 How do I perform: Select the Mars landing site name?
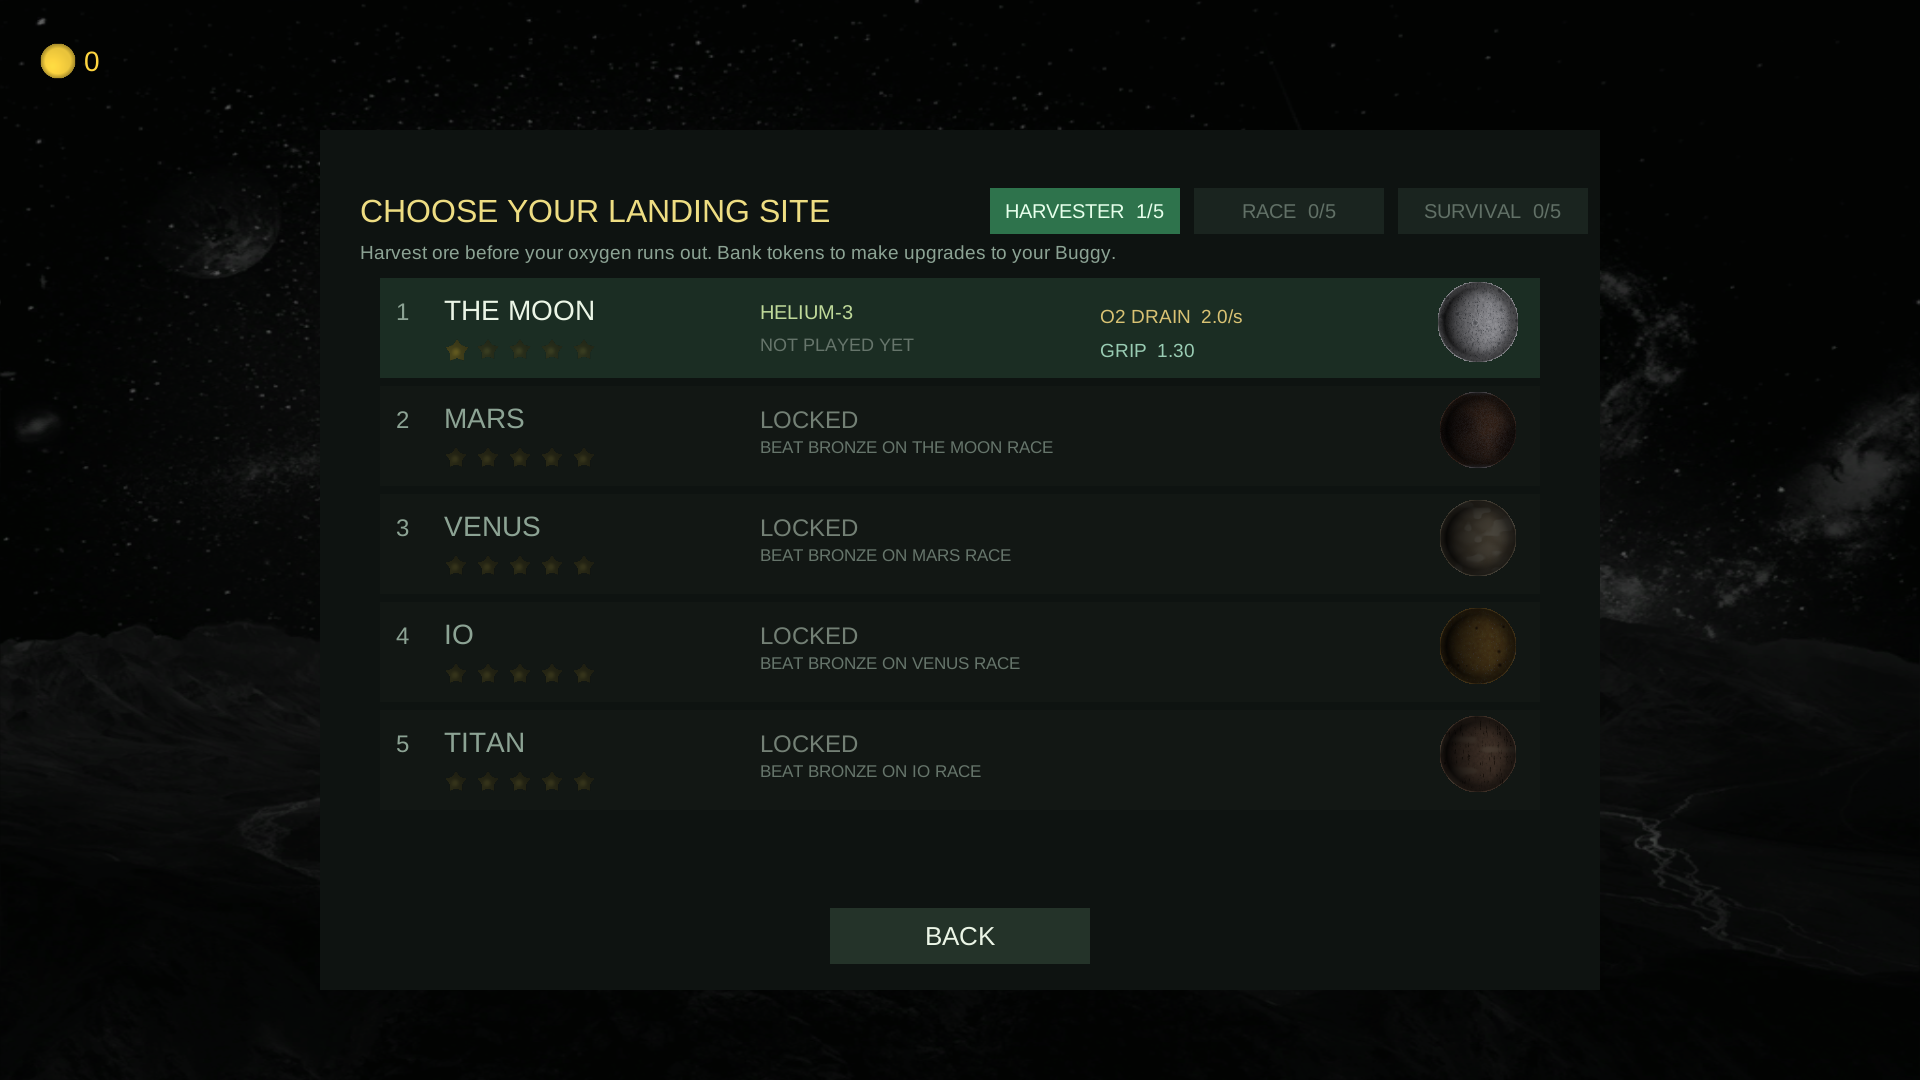pyautogui.click(x=484, y=419)
